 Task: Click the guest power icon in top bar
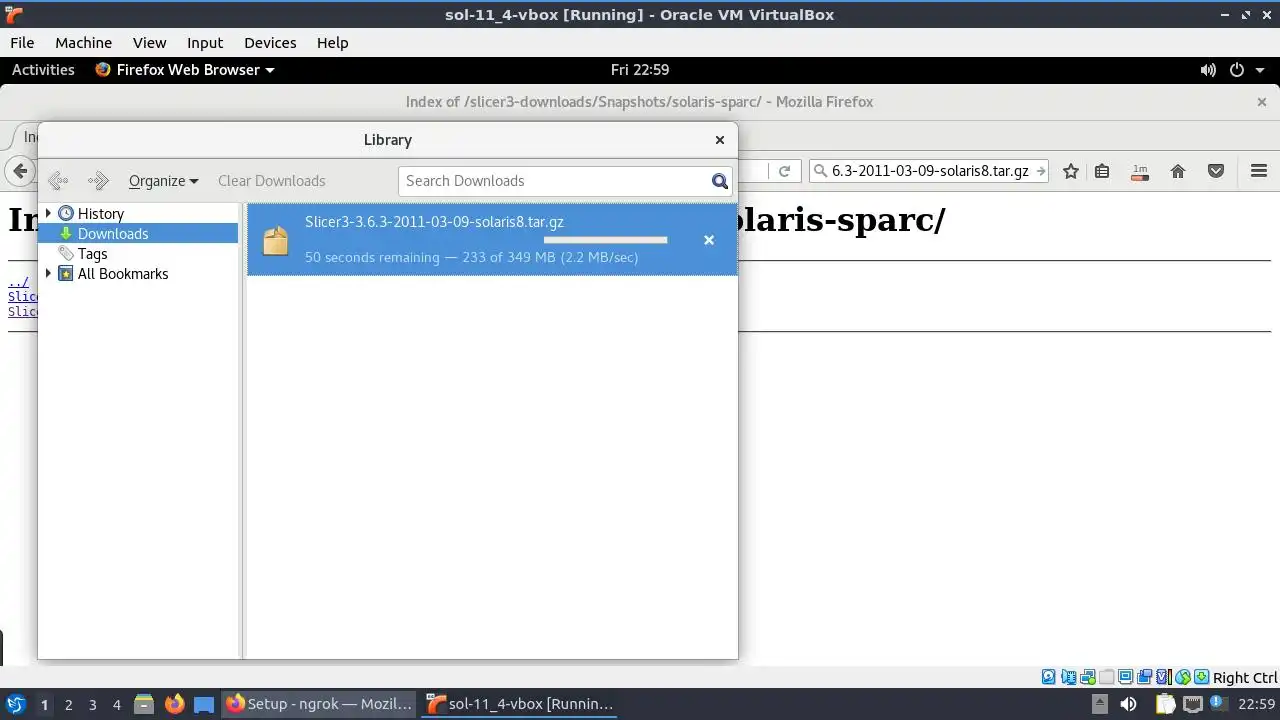coord(1237,70)
